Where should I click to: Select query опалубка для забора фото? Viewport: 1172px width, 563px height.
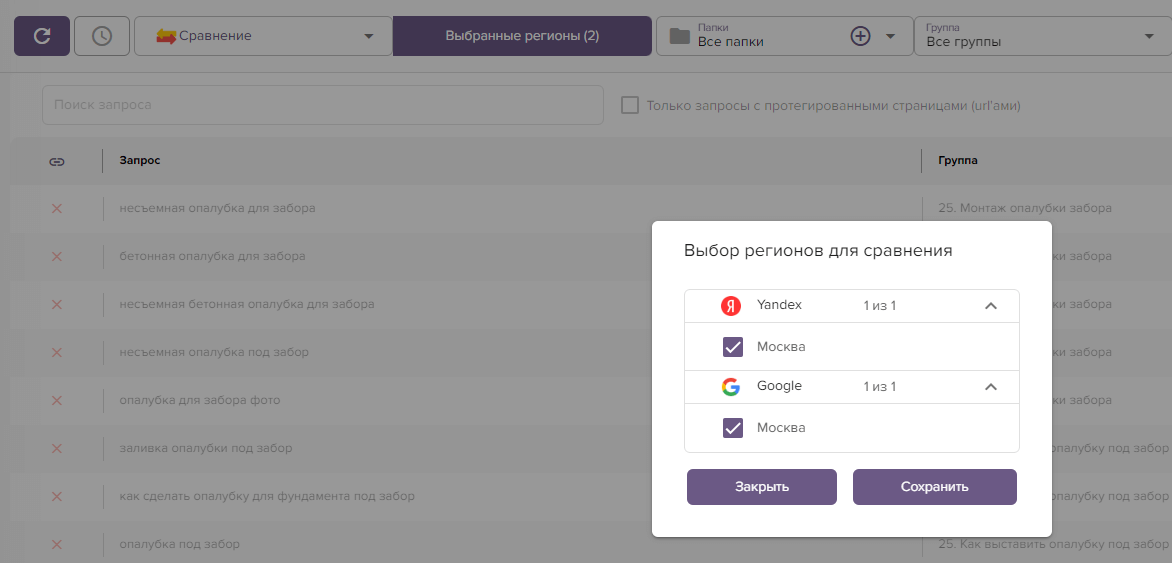click(200, 400)
